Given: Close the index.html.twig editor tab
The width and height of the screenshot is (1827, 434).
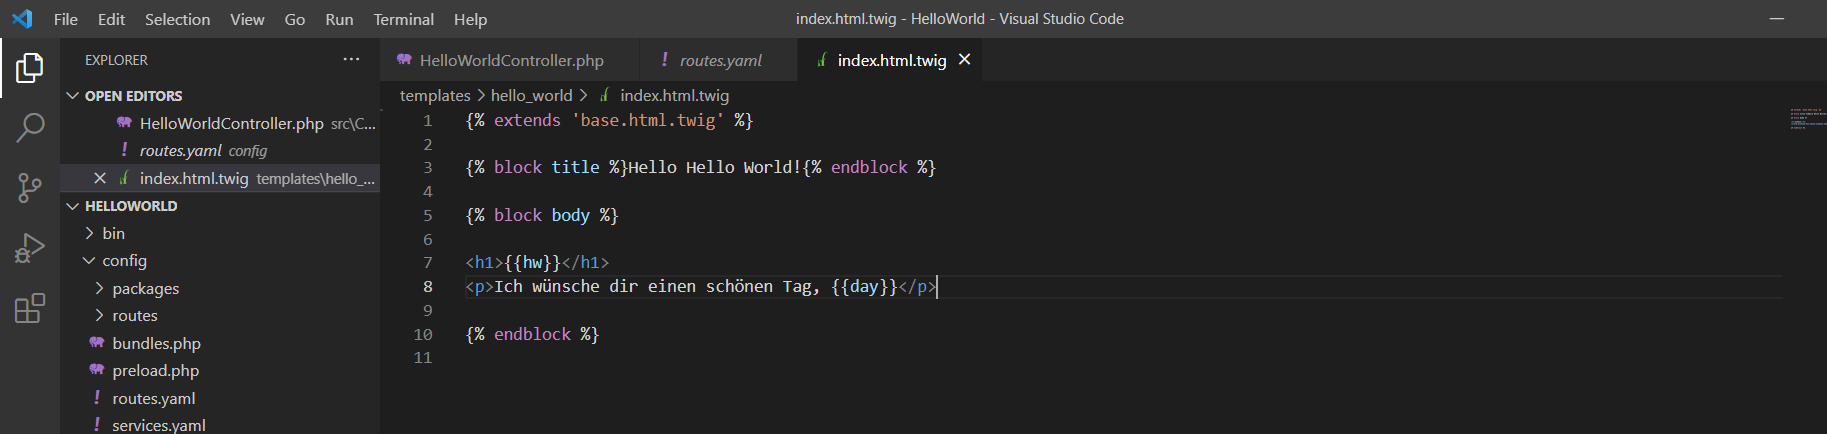Looking at the screenshot, I should (x=964, y=60).
